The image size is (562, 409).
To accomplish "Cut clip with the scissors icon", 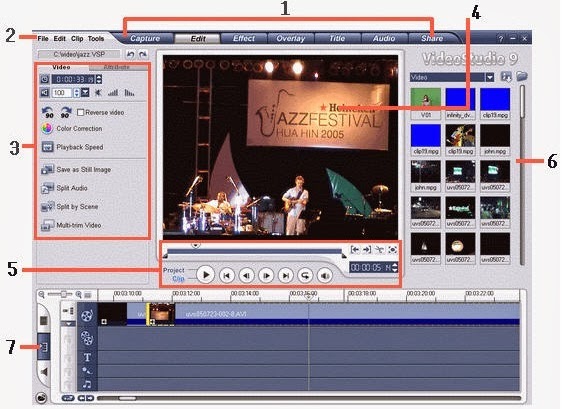I will (379, 249).
